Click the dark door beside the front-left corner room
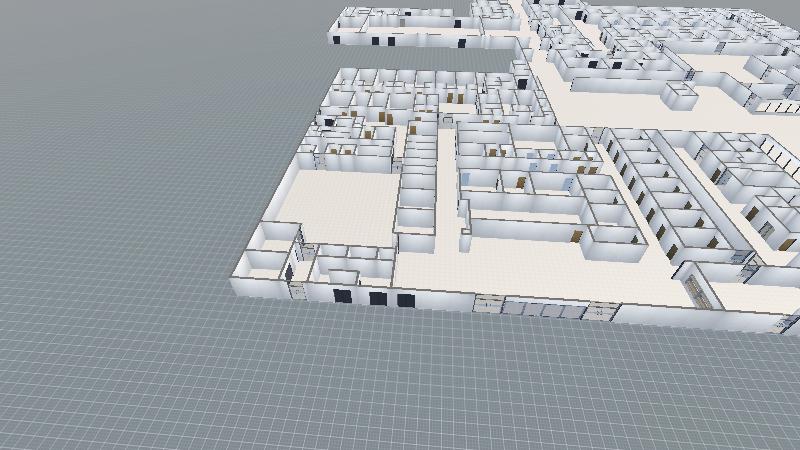 289,272
